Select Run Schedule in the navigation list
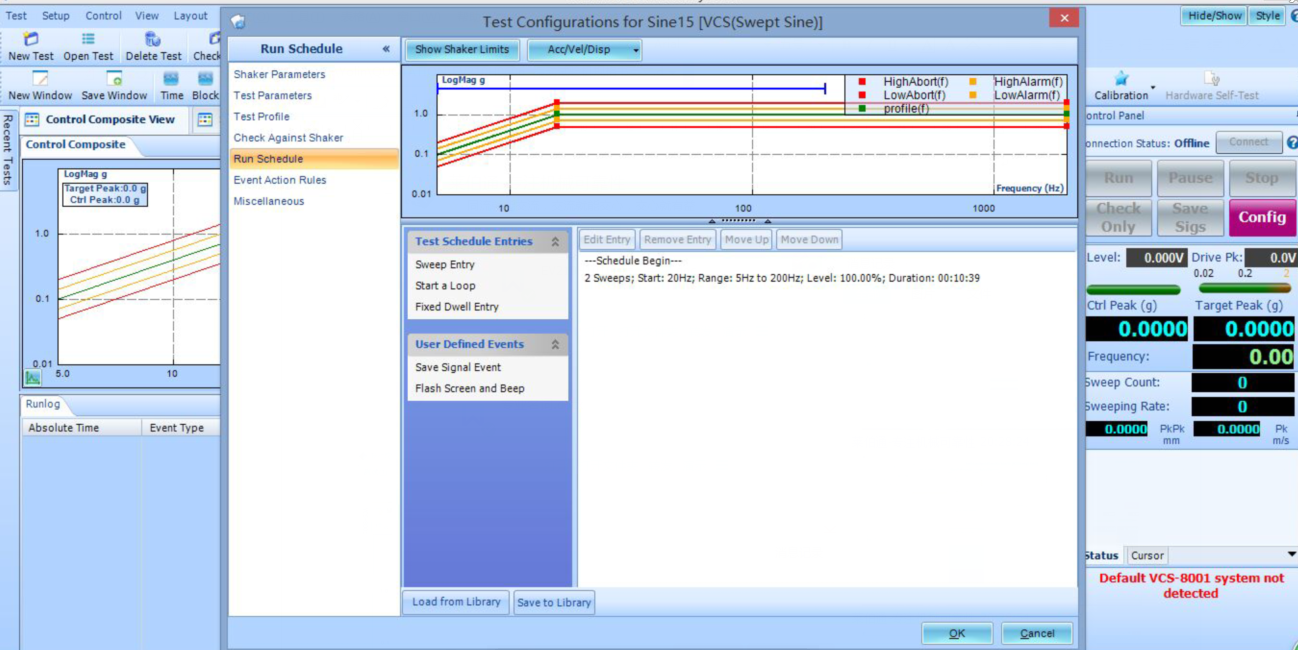This screenshot has width=1298, height=650. [x=314, y=159]
